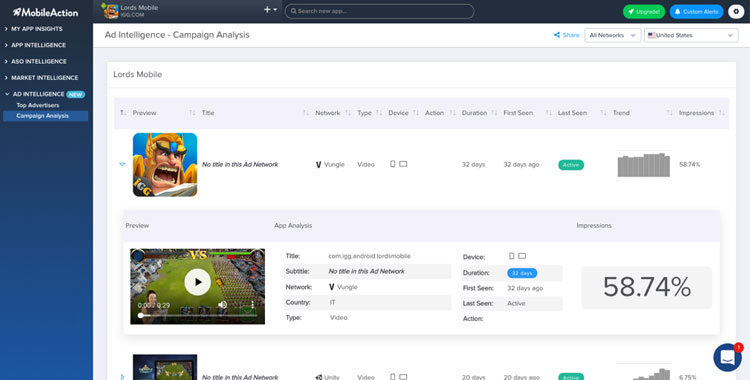Click '32 days ago' in Vungle row
Viewport: 750px width, 380px height.
pyautogui.click(x=521, y=165)
